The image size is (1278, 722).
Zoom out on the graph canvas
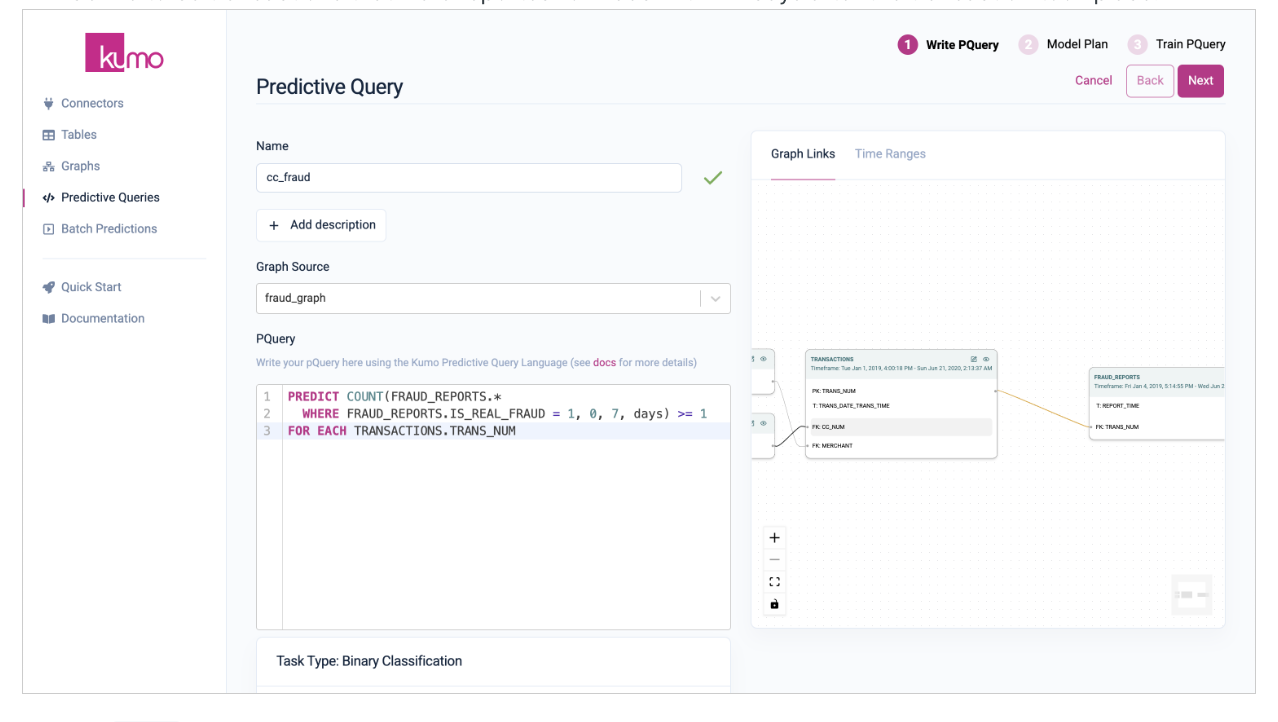[774, 560]
